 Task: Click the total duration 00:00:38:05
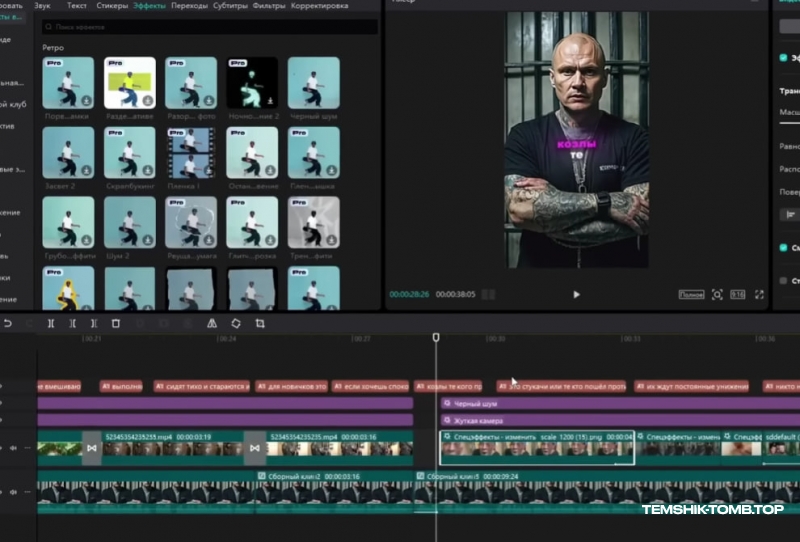click(455, 294)
